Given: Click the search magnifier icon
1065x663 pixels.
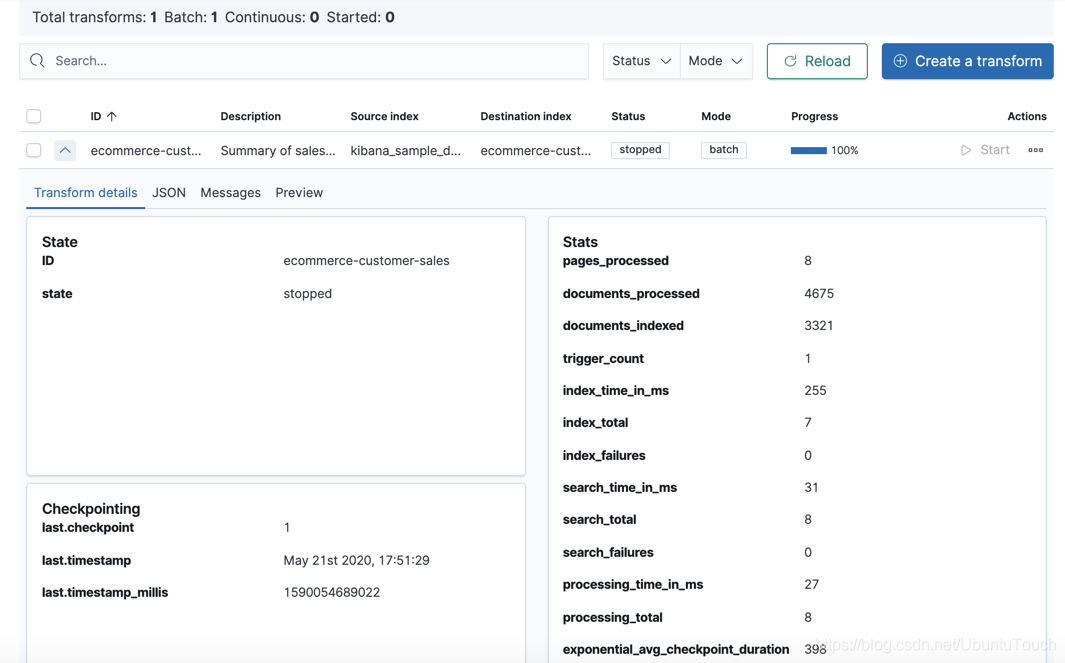Looking at the screenshot, I should click(37, 61).
